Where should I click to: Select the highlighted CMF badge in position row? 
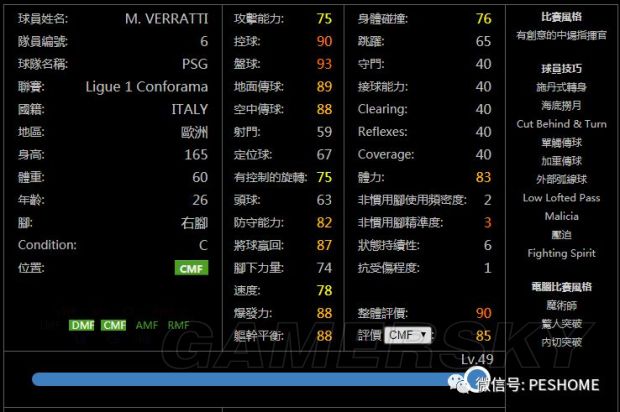tap(114, 325)
